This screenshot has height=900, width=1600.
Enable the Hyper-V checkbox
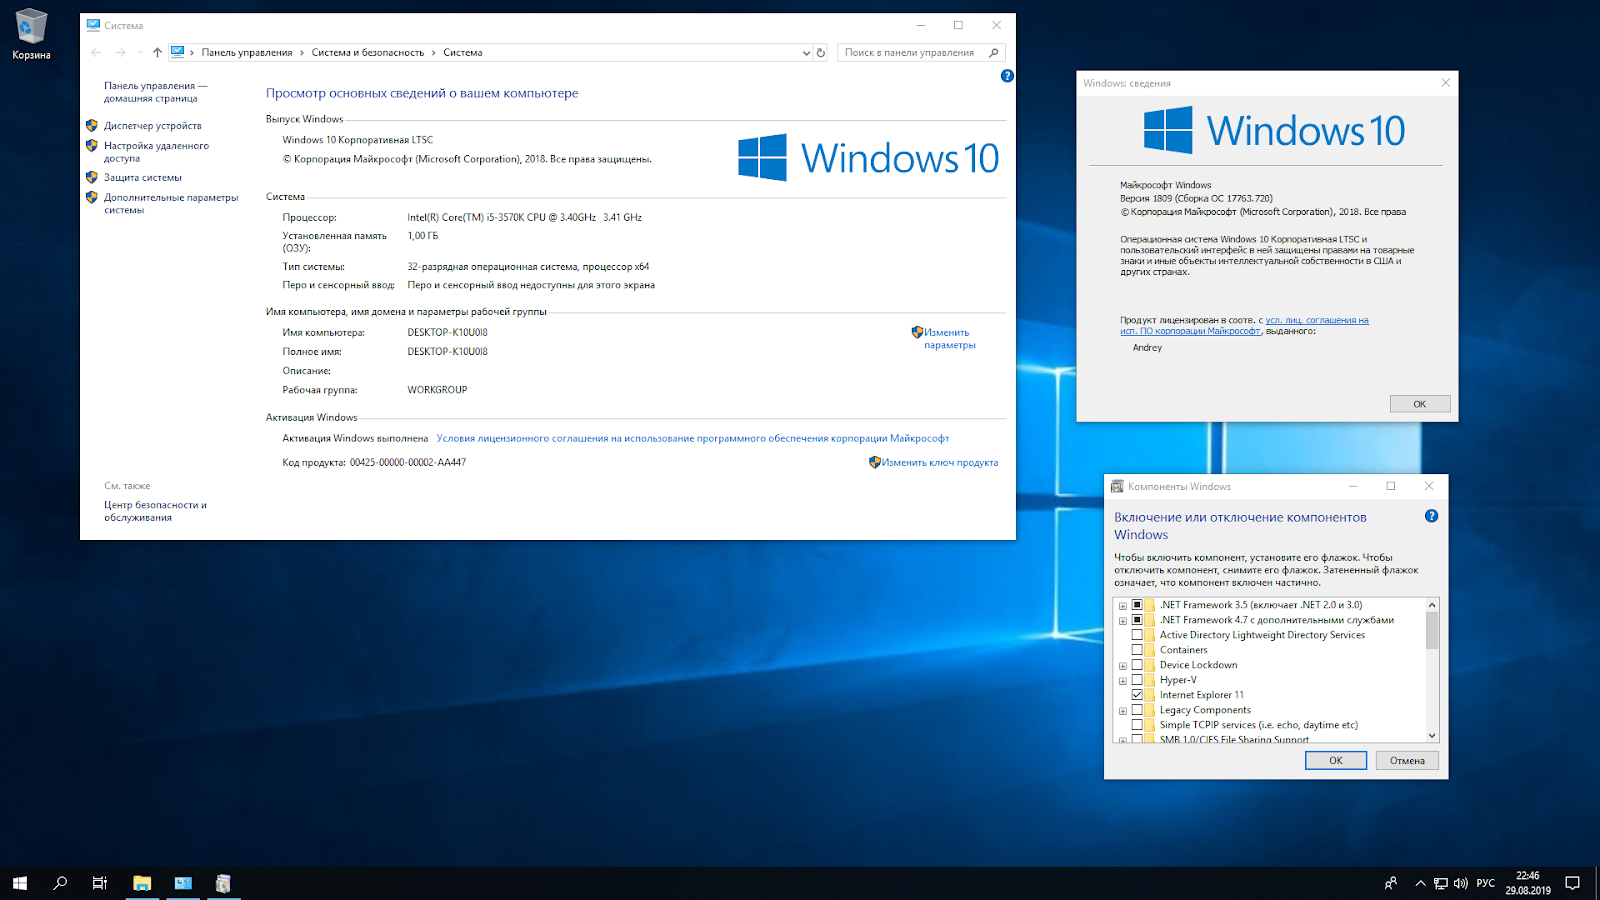point(1137,680)
